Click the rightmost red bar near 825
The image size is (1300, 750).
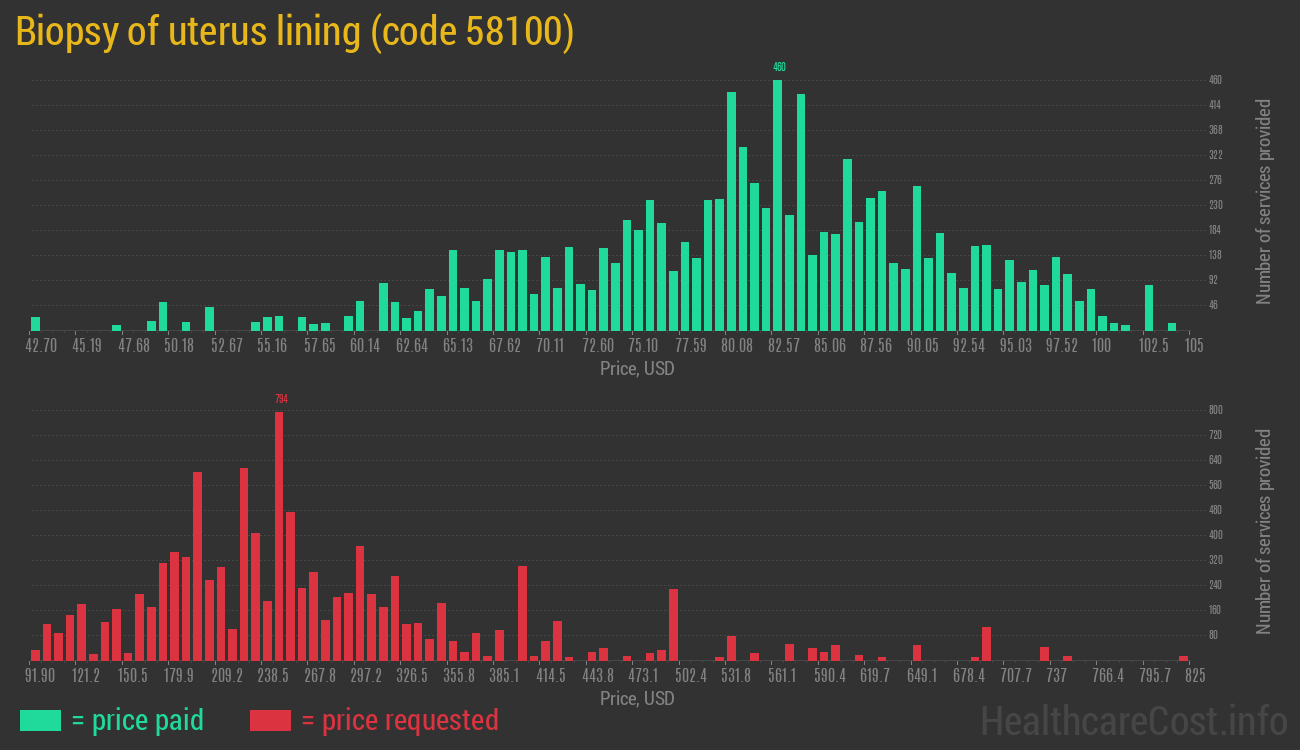1184,658
